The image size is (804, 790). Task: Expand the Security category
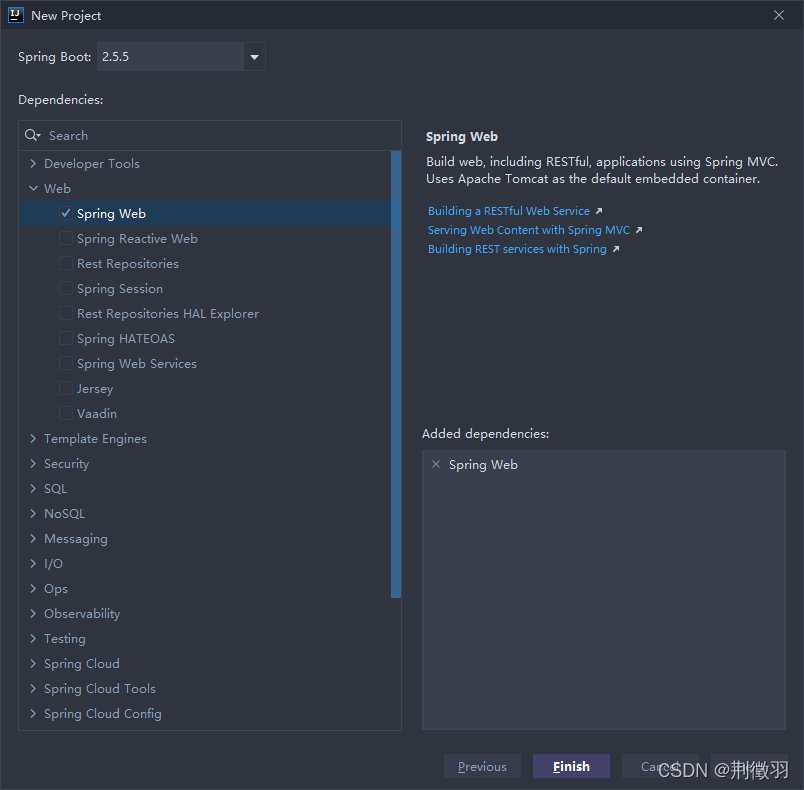coord(33,463)
